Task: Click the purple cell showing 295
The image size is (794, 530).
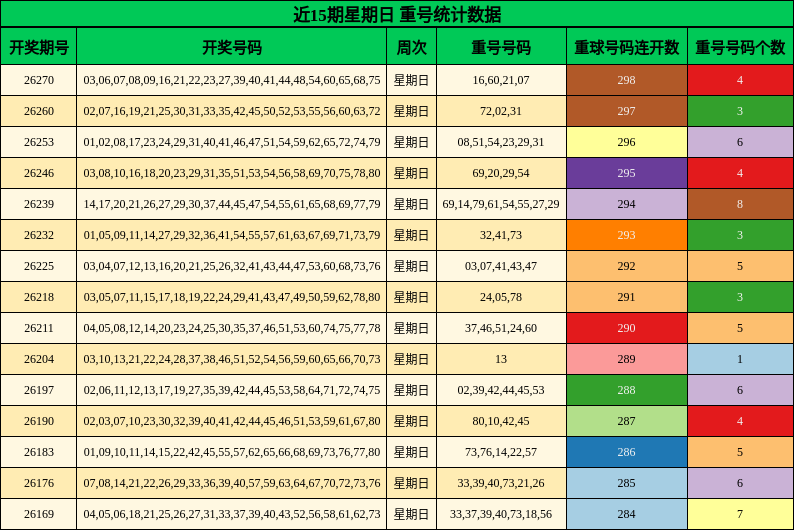Action: tap(626, 173)
